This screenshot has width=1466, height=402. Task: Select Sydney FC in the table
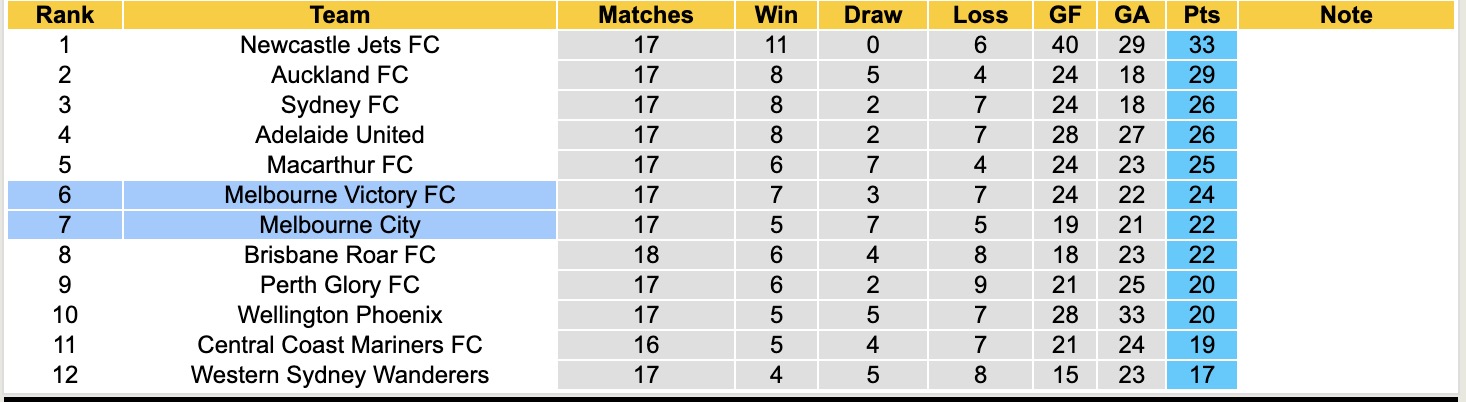340,105
